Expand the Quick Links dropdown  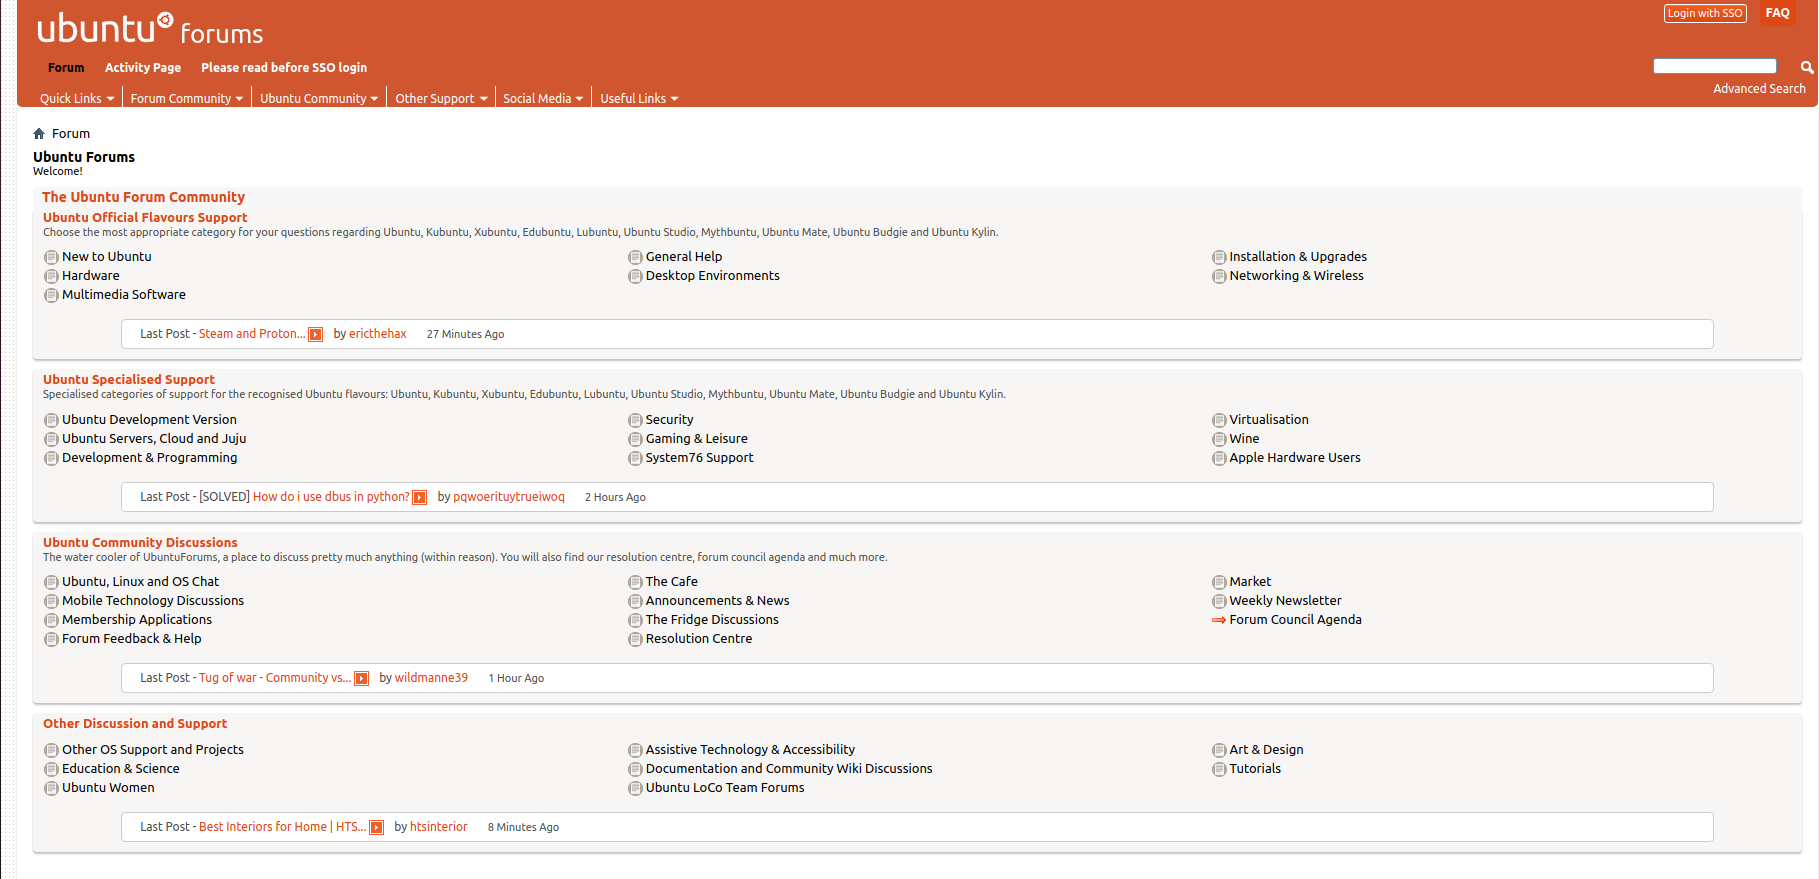click(x=77, y=99)
